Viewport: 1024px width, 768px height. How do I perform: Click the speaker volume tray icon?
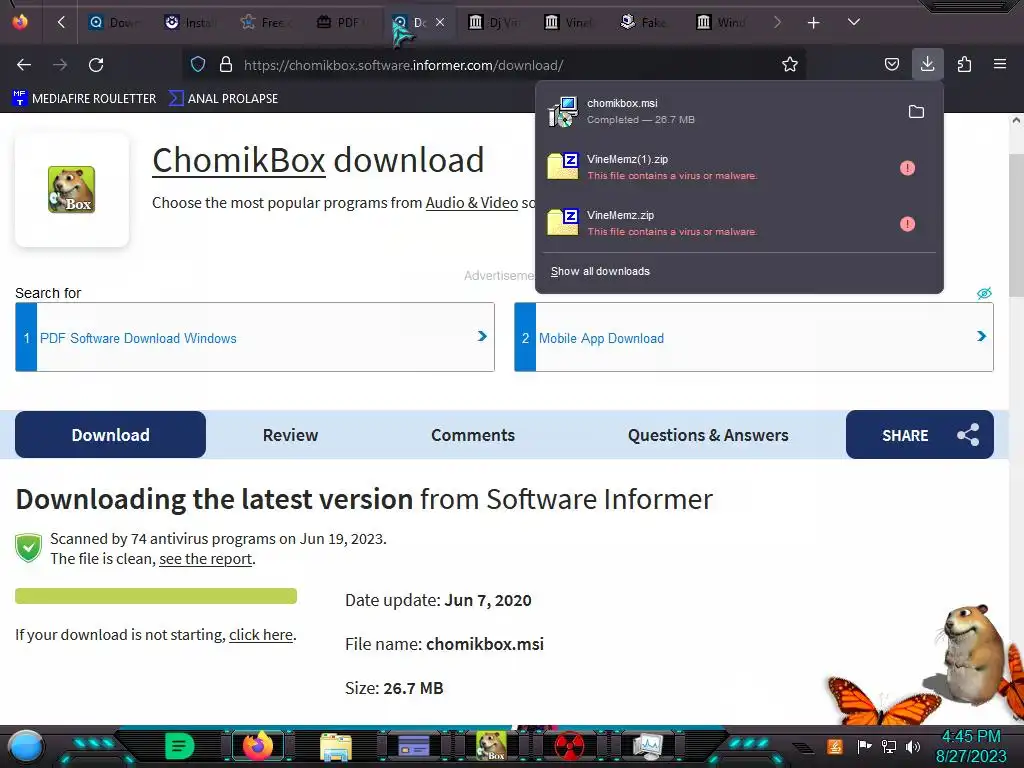pos(913,746)
